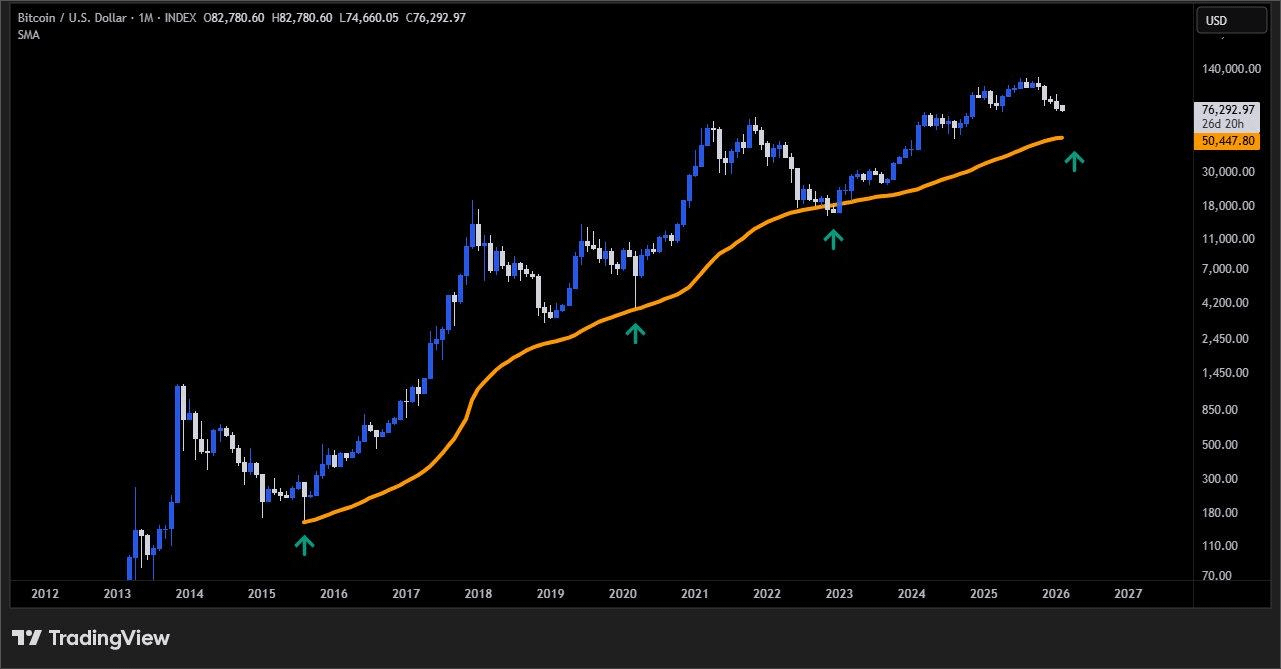1281x669 pixels.
Task: Click the 2025 label on time axis
Action: [984, 594]
